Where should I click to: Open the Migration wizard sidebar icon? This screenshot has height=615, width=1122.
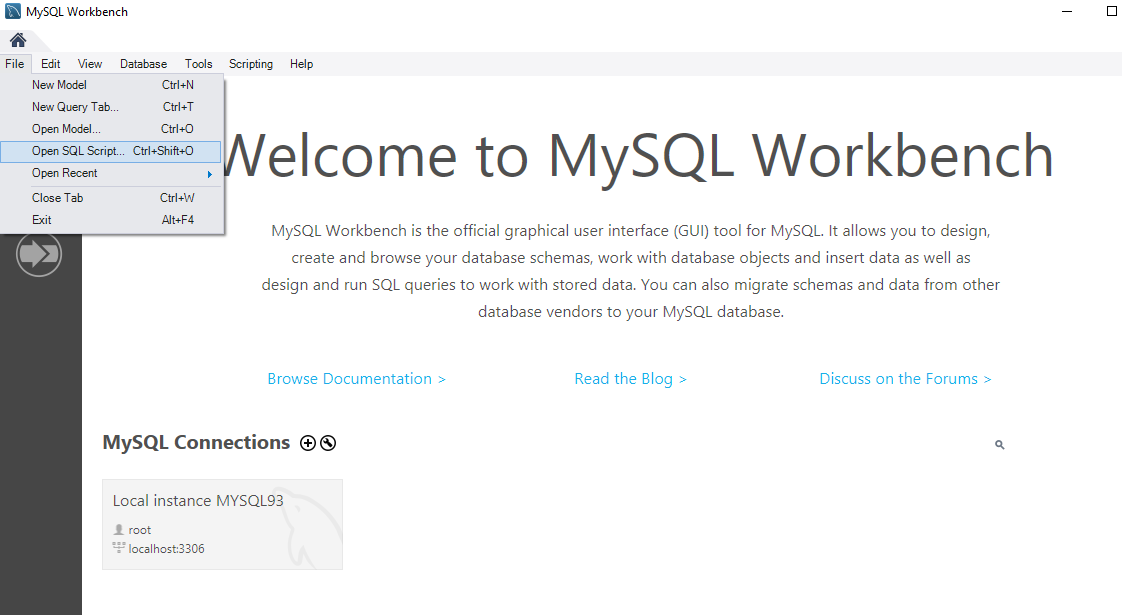pyautogui.click(x=39, y=255)
